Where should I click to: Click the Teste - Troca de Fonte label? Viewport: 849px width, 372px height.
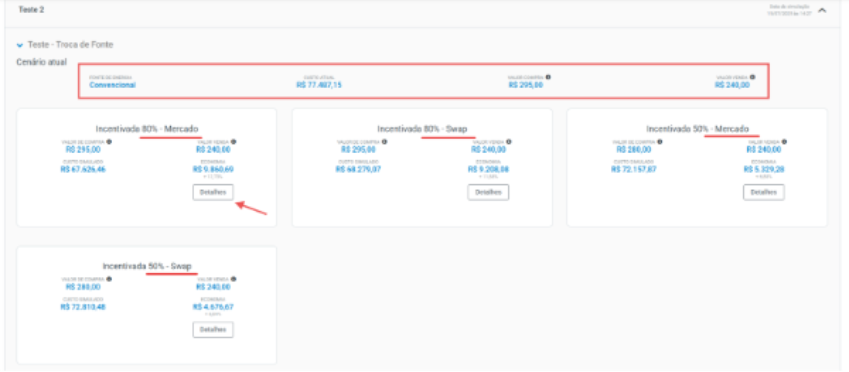[70, 45]
